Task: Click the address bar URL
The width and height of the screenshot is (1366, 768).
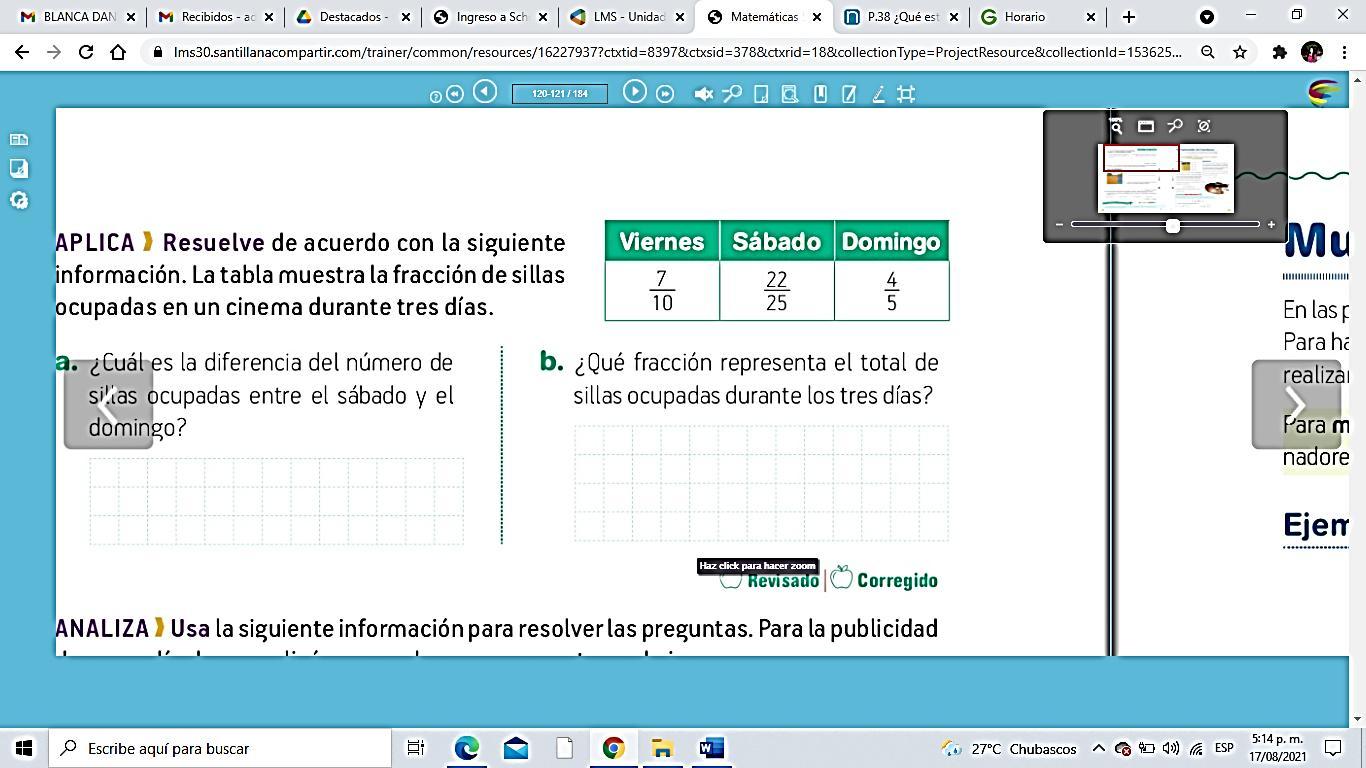Action: pos(677,52)
